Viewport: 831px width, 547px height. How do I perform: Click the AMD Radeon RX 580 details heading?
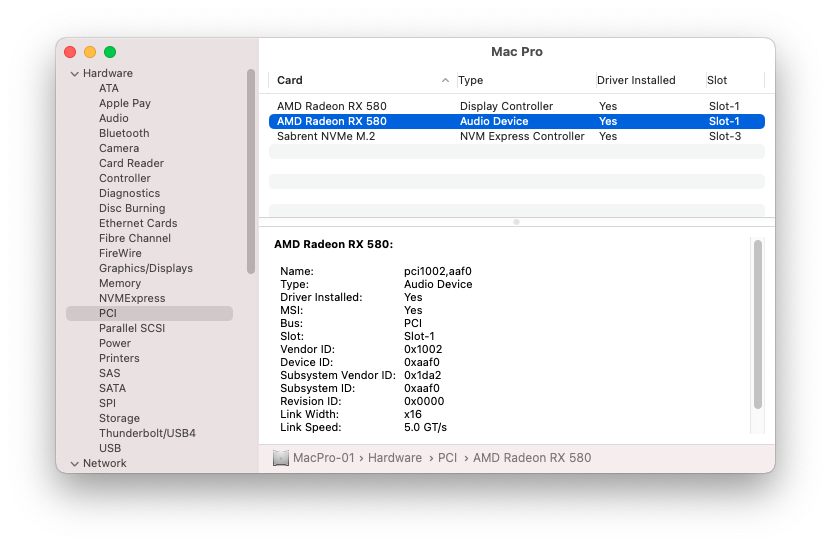[333, 244]
